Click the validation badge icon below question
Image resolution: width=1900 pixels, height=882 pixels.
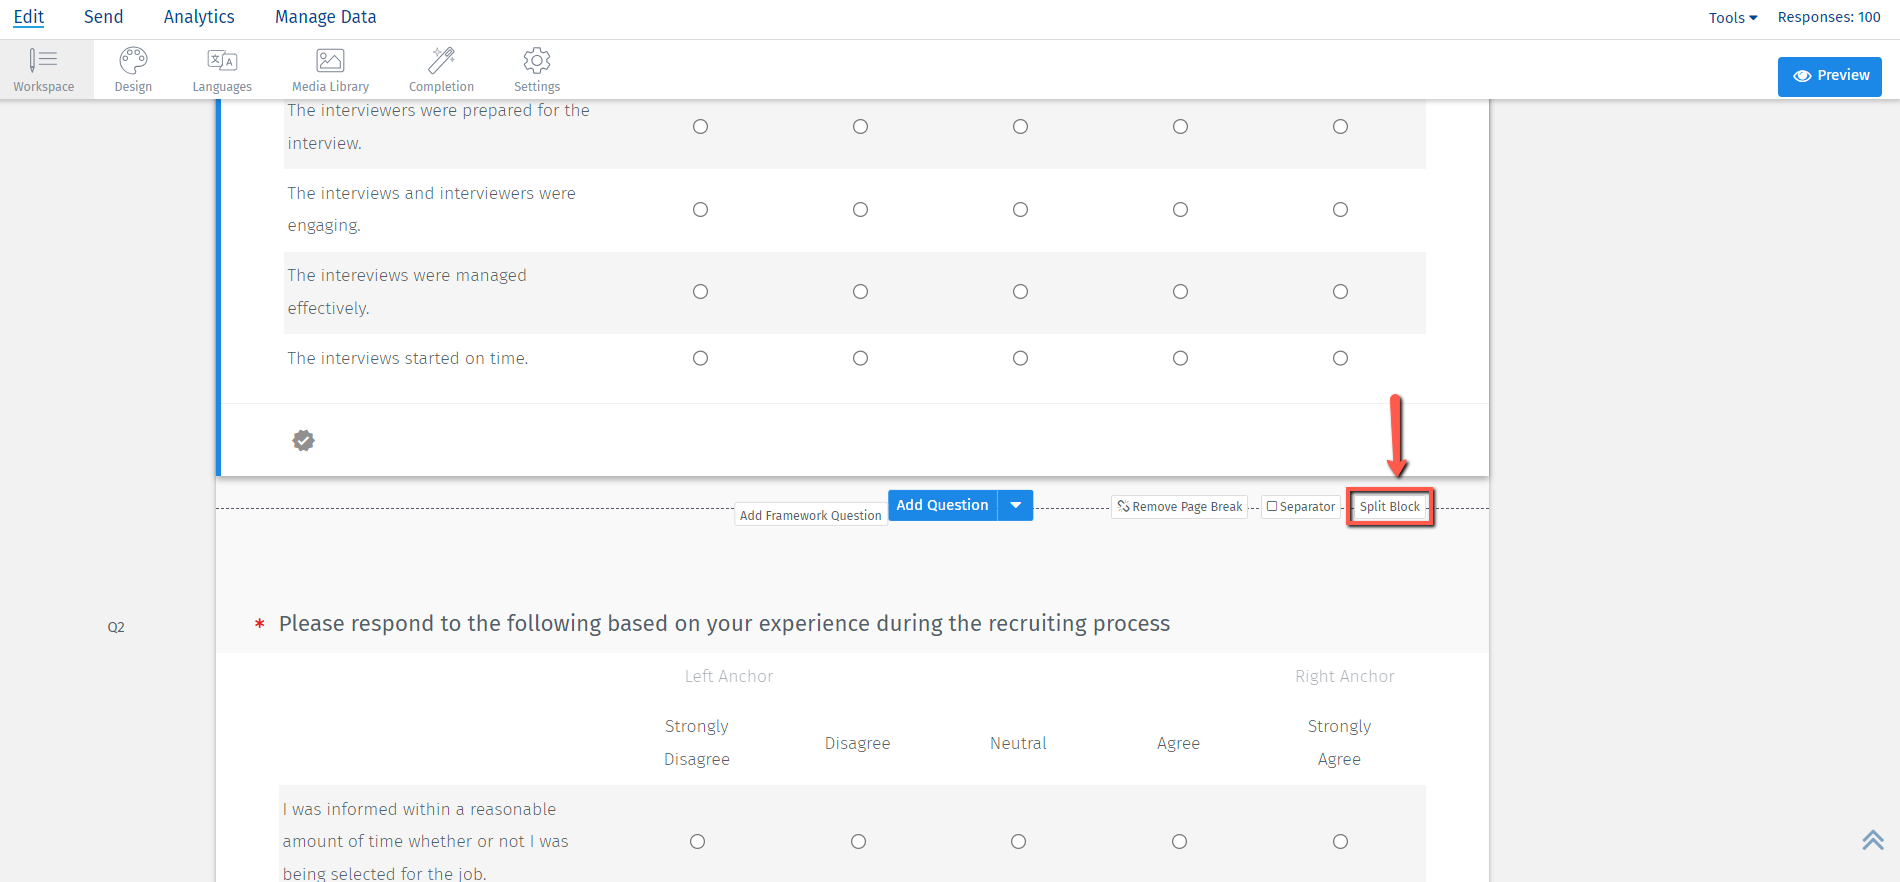(x=304, y=440)
